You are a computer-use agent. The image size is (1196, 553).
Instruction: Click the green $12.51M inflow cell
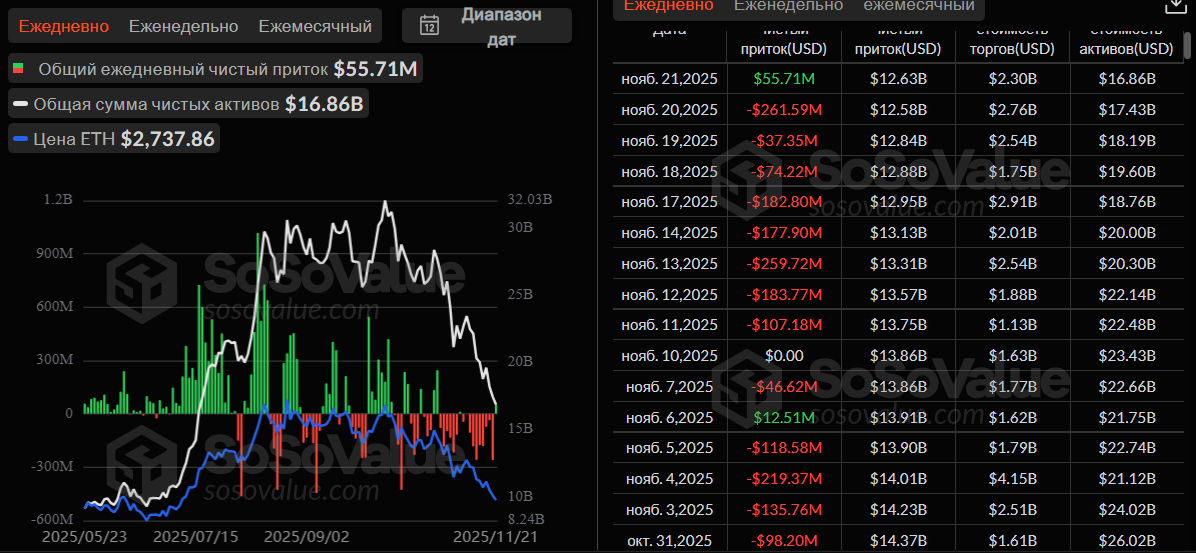784,417
